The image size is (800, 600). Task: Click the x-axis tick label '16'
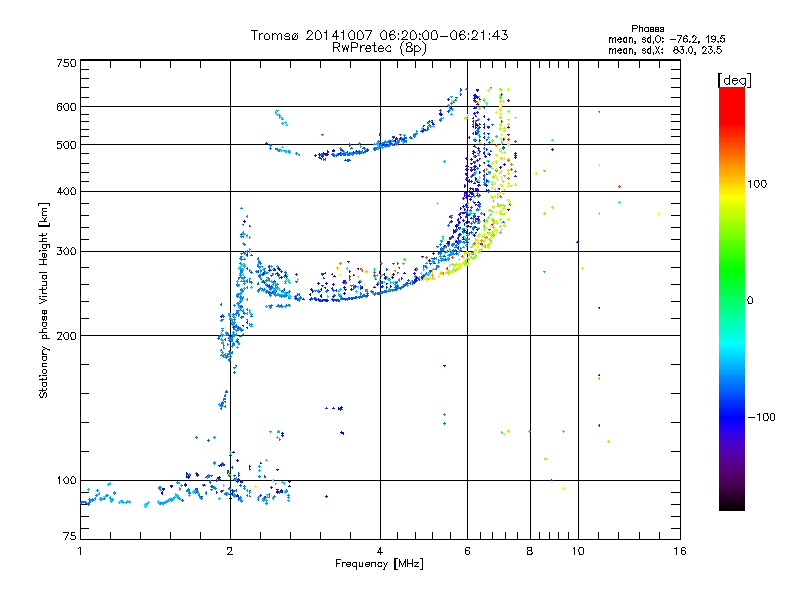click(680, 551)
